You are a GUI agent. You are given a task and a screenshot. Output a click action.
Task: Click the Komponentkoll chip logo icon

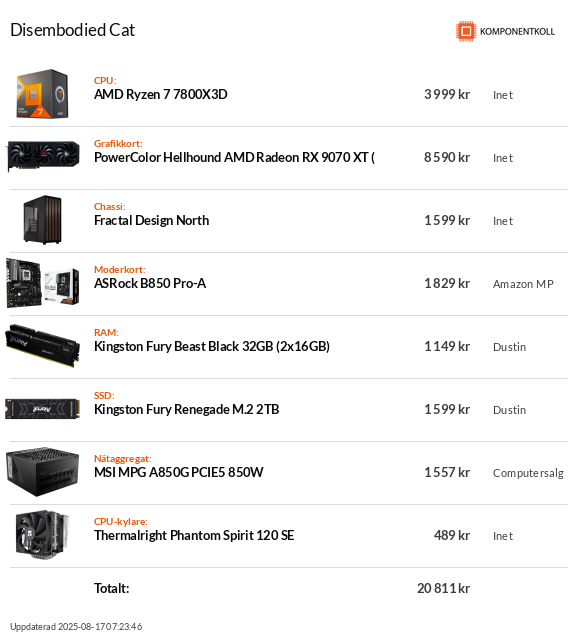[x=466, y=31]
